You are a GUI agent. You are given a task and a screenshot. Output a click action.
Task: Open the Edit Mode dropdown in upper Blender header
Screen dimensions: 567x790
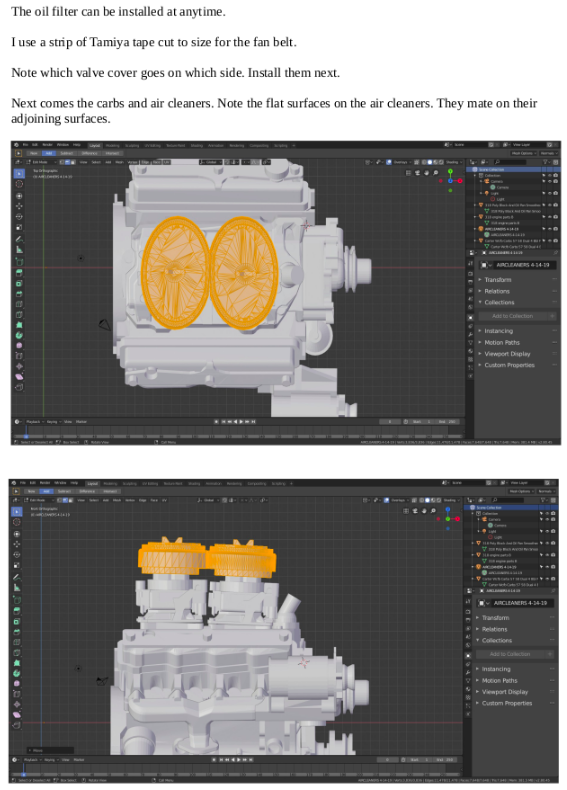coord(42,162)
